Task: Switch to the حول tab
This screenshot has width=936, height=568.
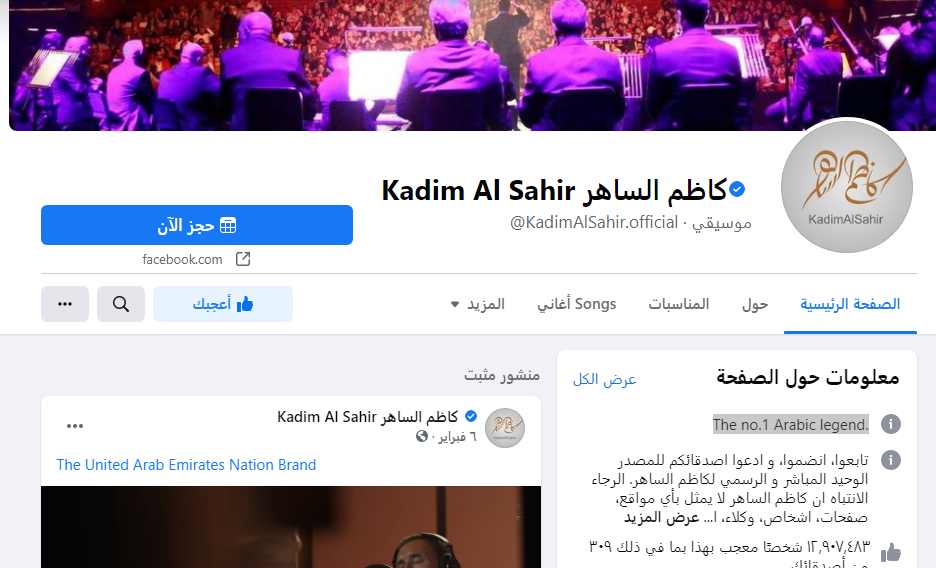Action: [x=755, y=304]
